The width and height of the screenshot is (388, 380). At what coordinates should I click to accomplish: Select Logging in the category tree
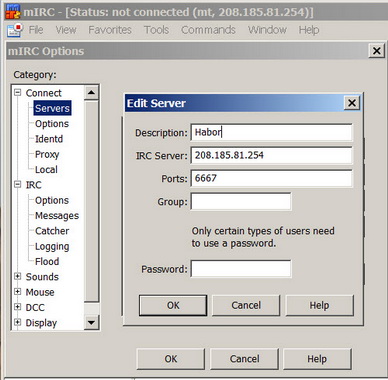(52, 246)
